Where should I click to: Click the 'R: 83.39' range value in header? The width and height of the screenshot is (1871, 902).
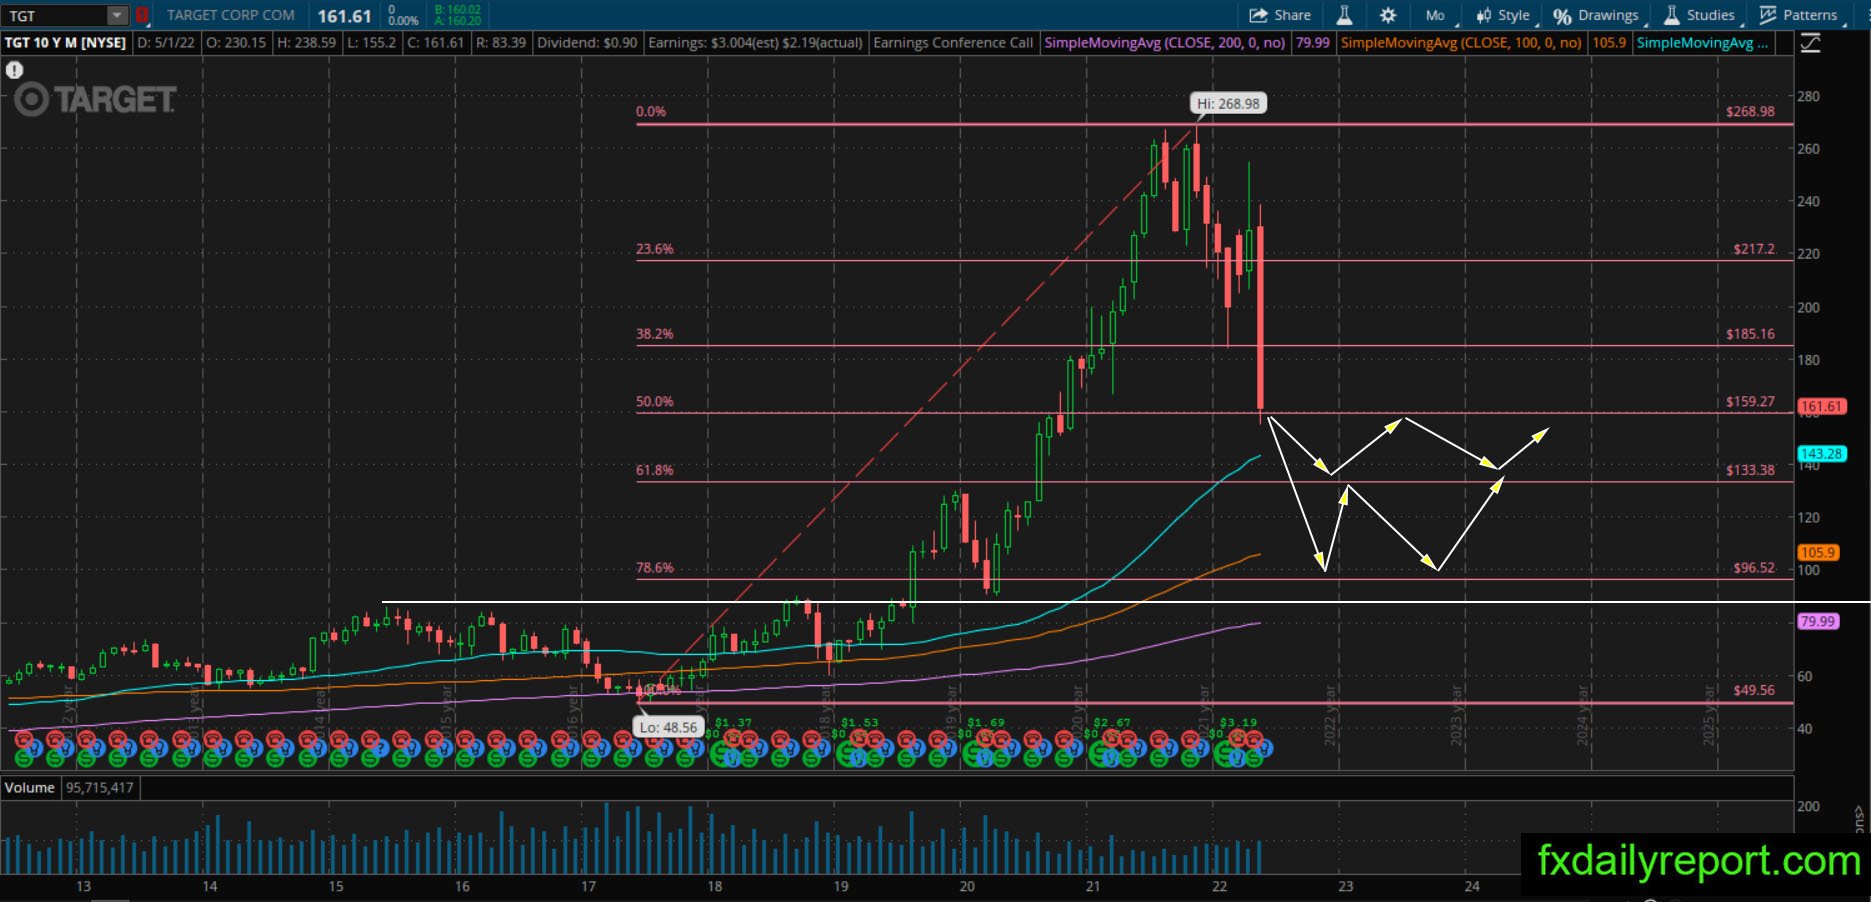click(x=501, y=43)
